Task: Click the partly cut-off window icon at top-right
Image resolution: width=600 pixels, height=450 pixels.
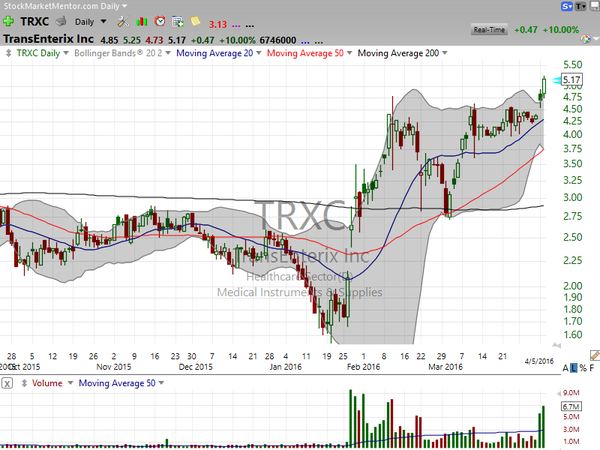Action: click(x=595, y=6)
